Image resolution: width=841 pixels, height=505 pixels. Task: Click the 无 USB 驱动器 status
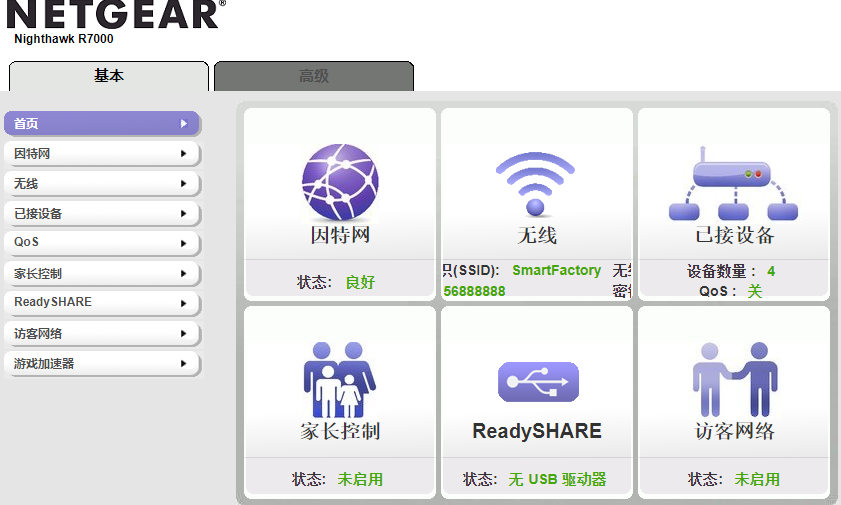point(557,479)
